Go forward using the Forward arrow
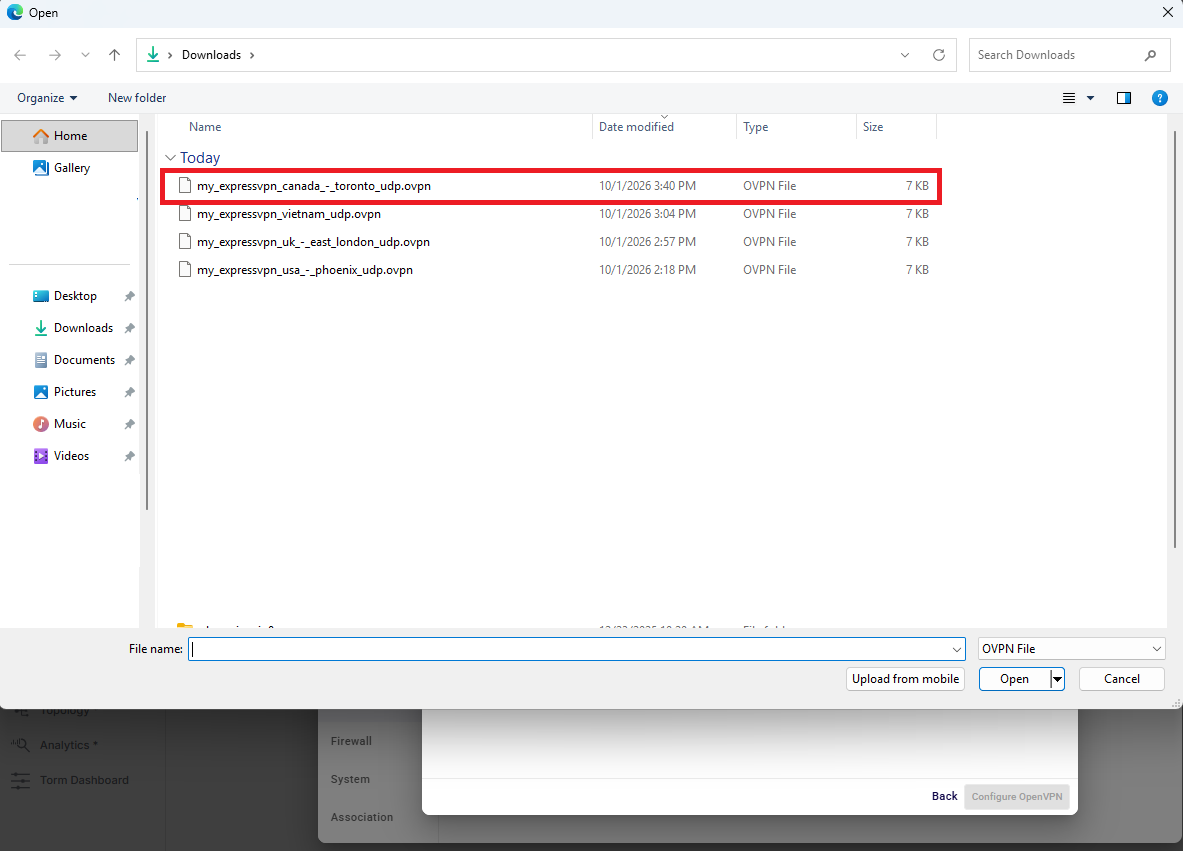The height and width of the screenshot is (851, 1183). point(54,55)
